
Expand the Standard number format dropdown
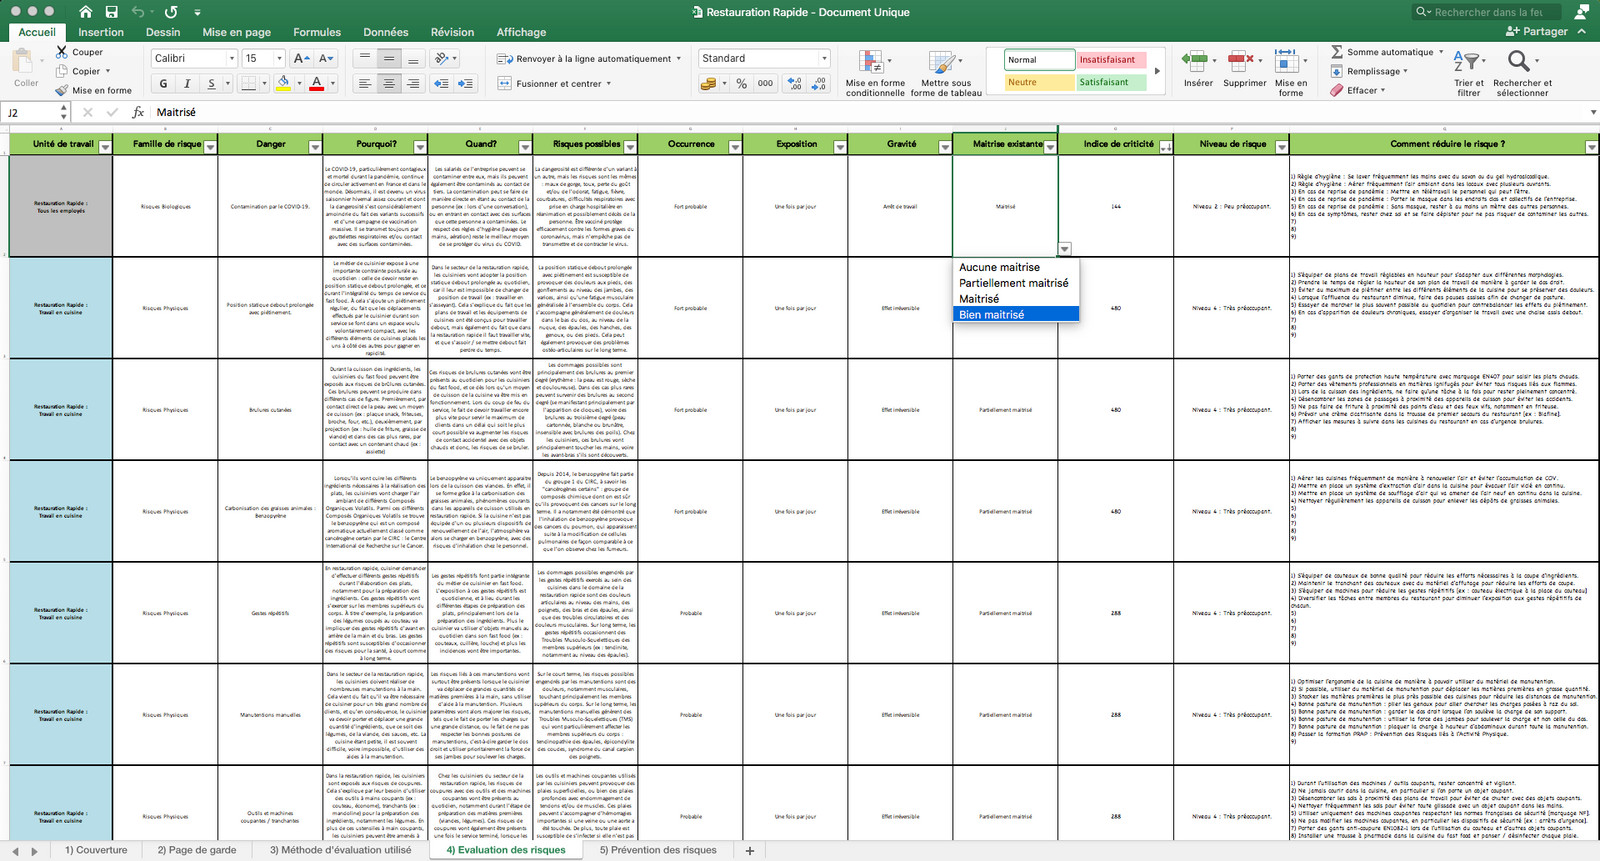point(824,58)
